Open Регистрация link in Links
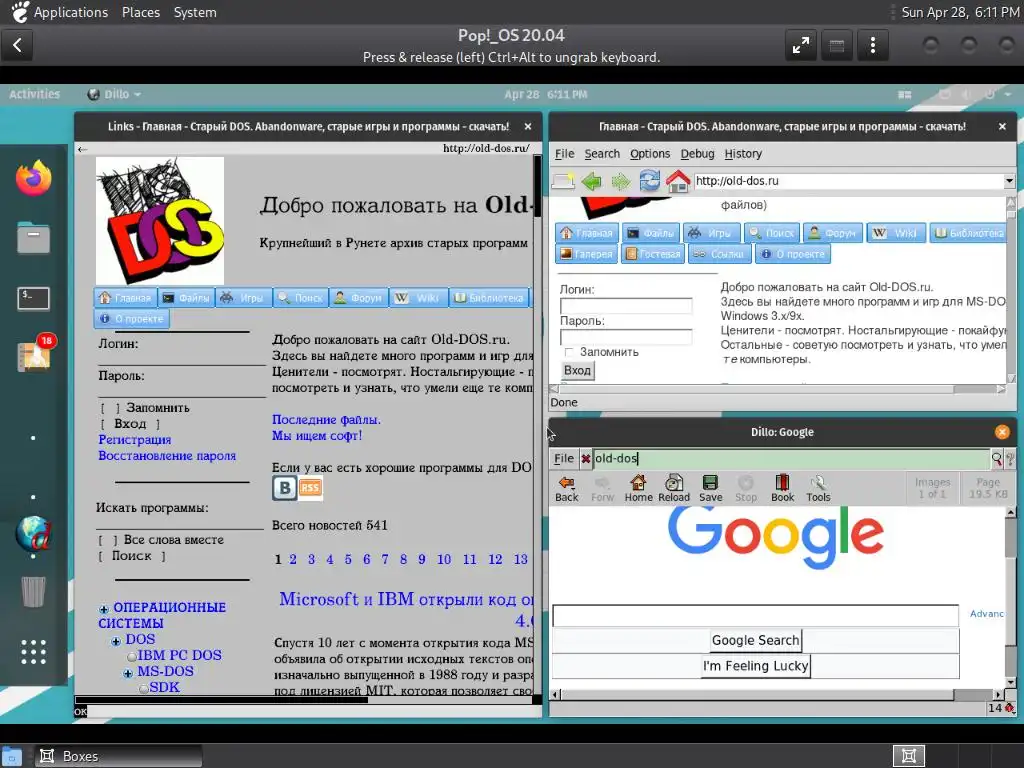 tap(135, 440)
